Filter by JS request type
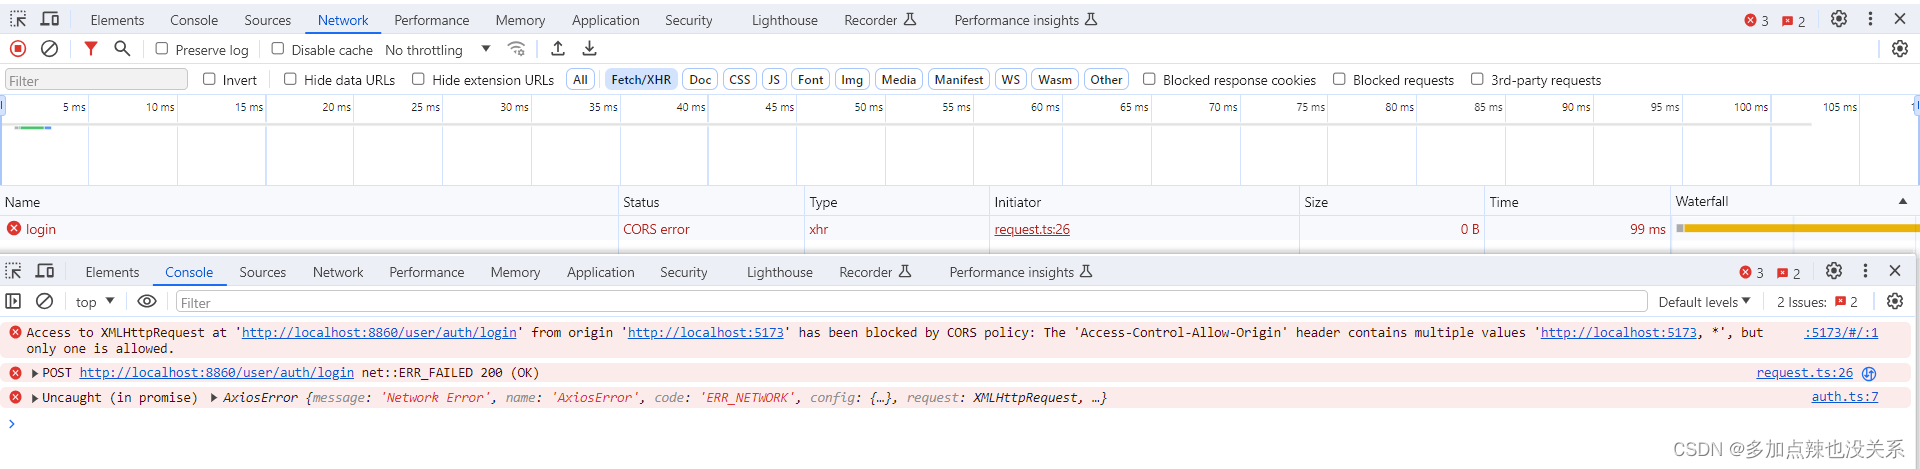 click(773, 79)
